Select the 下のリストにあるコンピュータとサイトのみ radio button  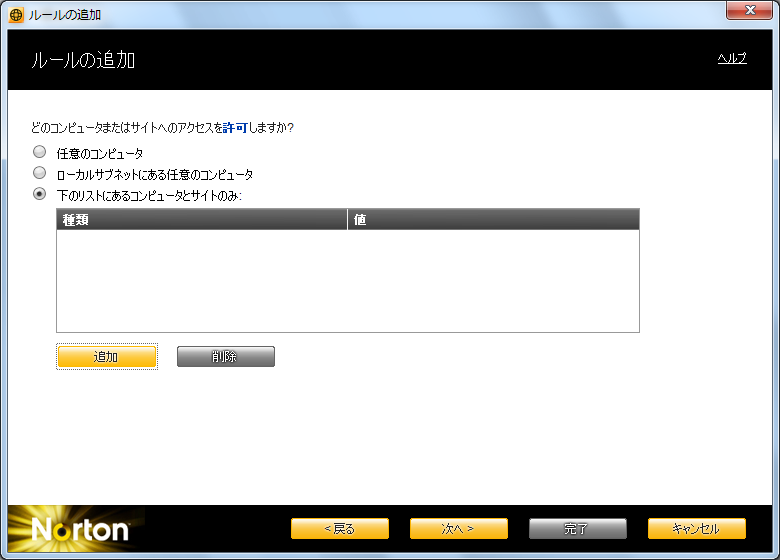pos(40,194)
